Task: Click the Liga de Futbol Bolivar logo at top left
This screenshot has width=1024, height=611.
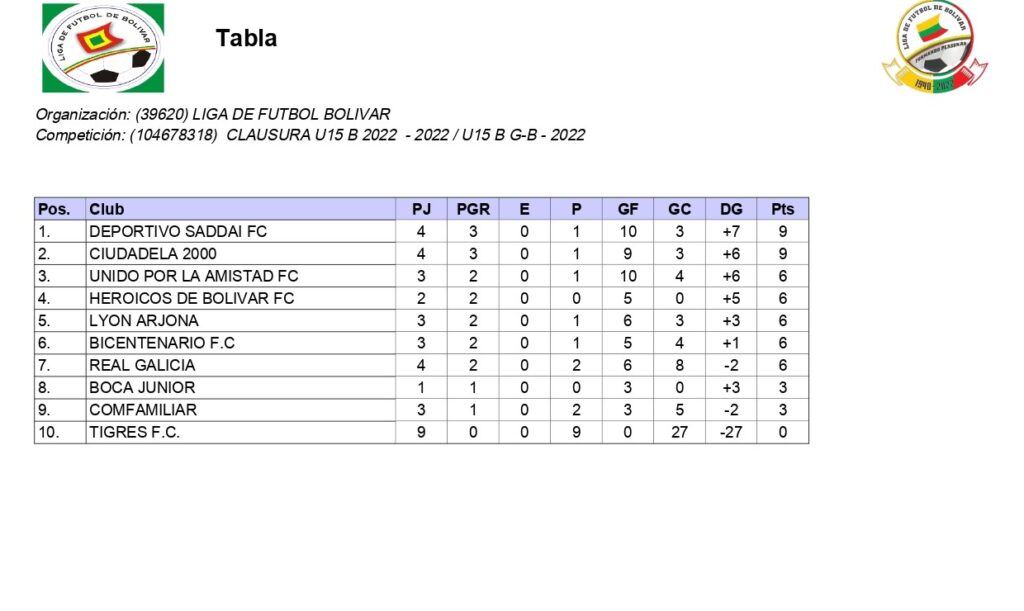Action: click(x=102, y=48)
